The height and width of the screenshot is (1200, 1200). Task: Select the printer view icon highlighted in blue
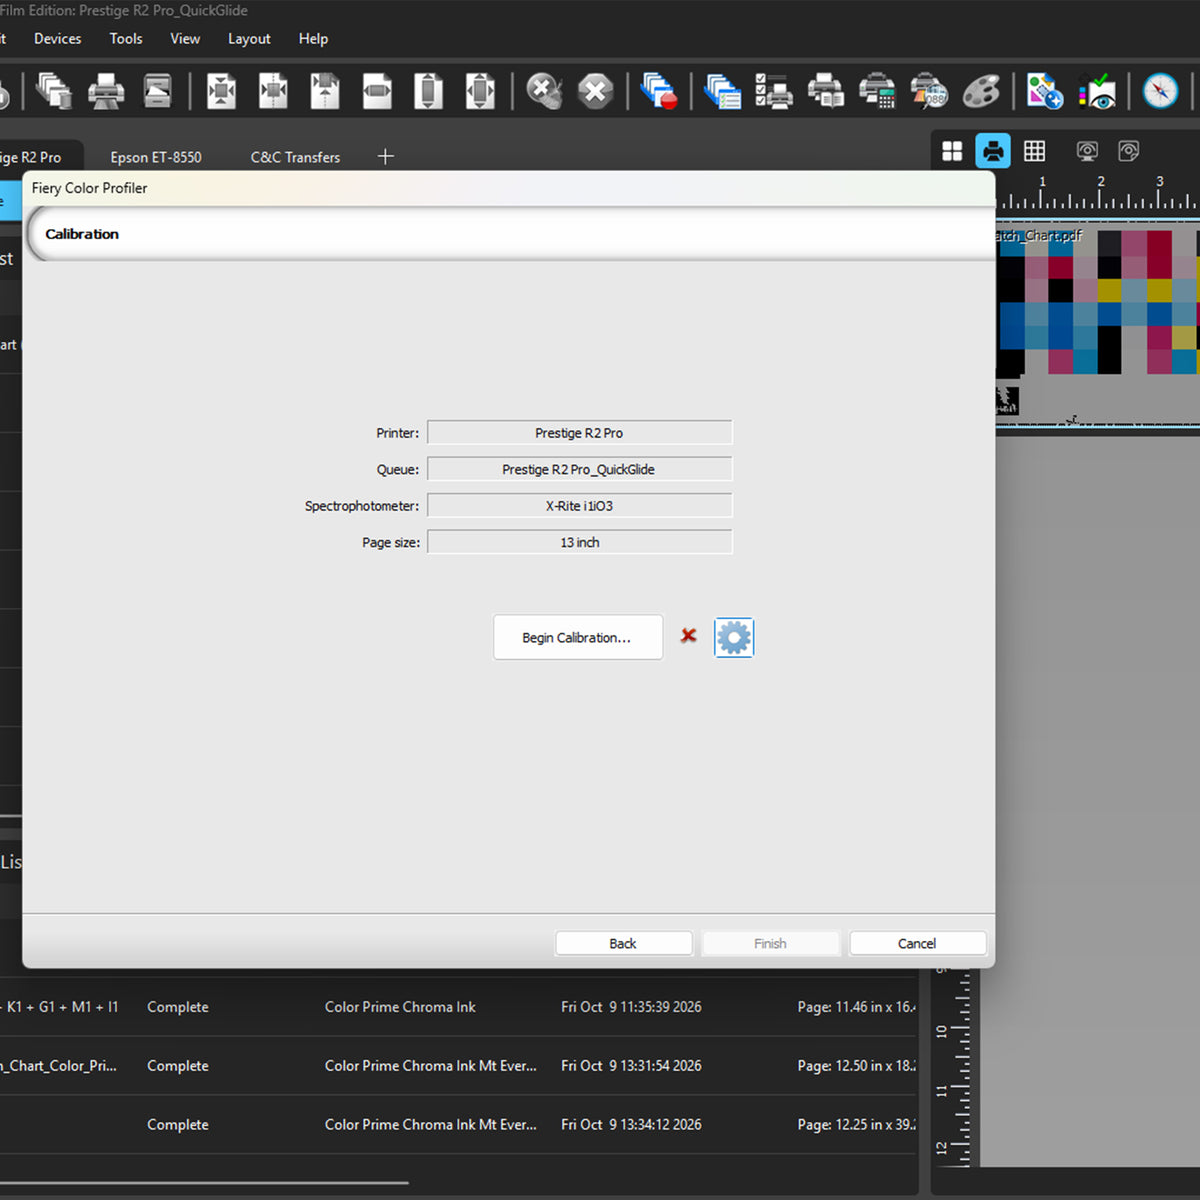point(993,151)
